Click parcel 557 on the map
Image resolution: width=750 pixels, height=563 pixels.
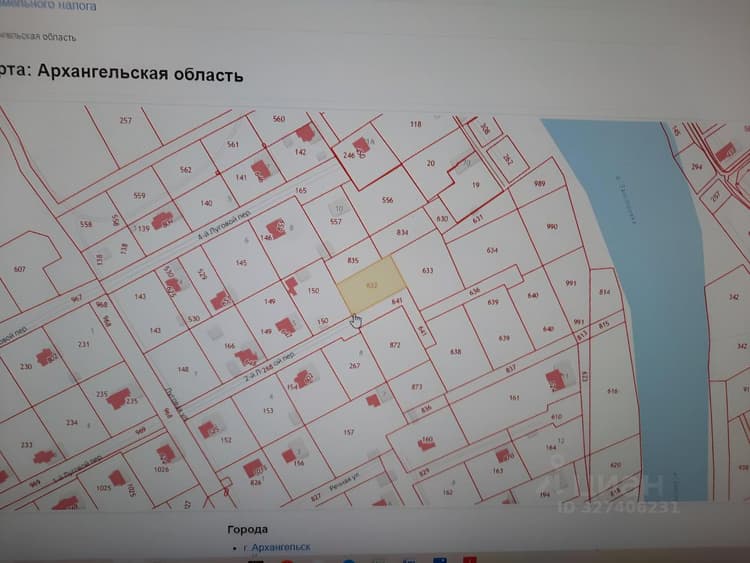pyautogui.click(x=336, y=221)
